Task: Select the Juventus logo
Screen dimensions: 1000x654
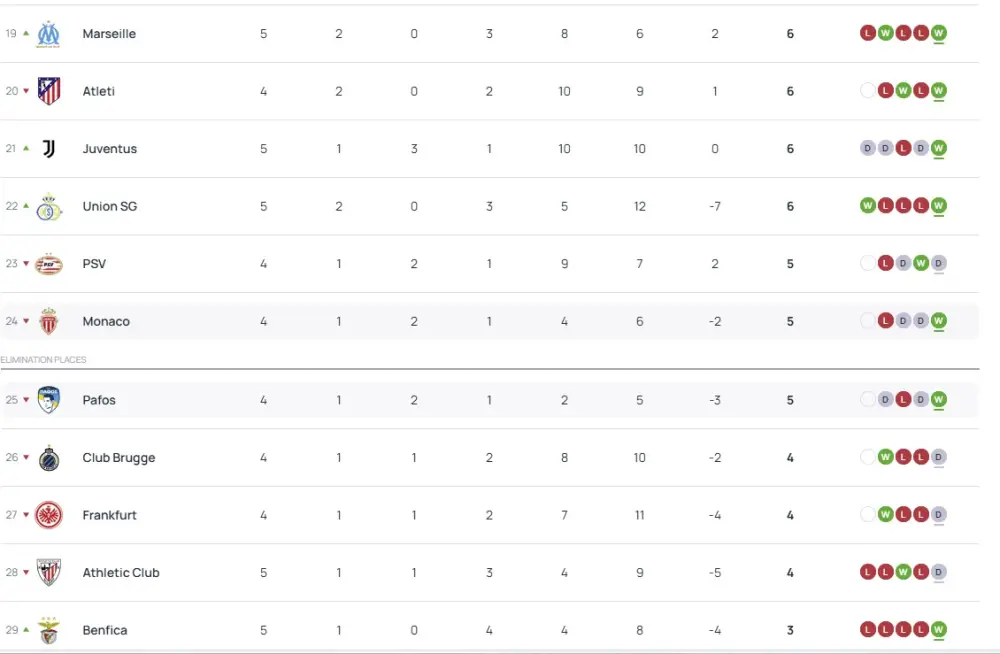Action: pyautogui.click(x=46, y=148)
